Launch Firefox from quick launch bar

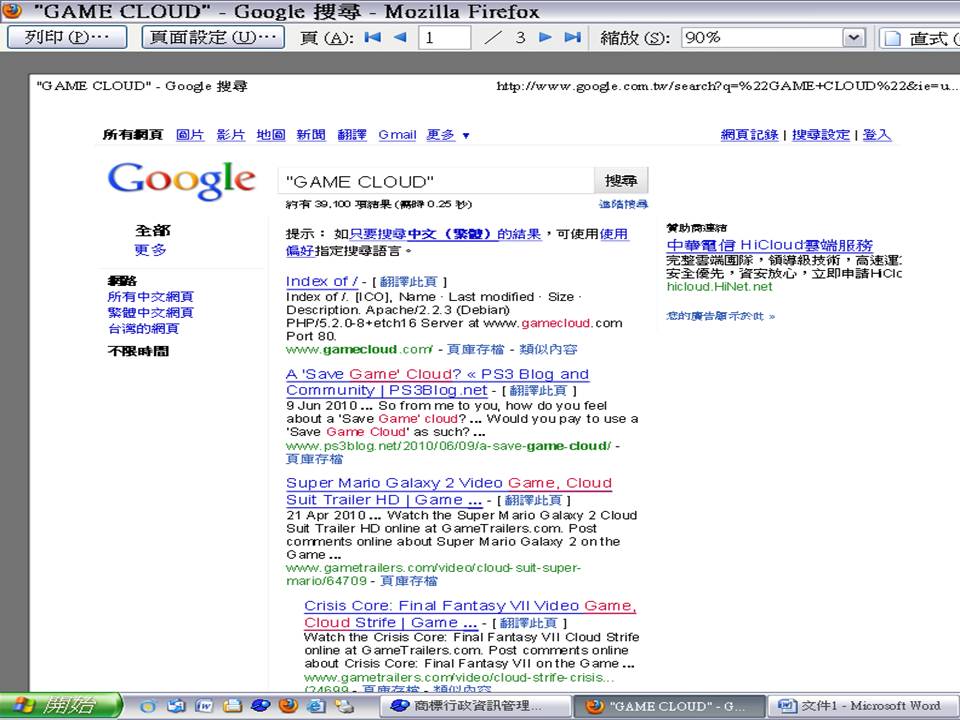tap(289, 706)
